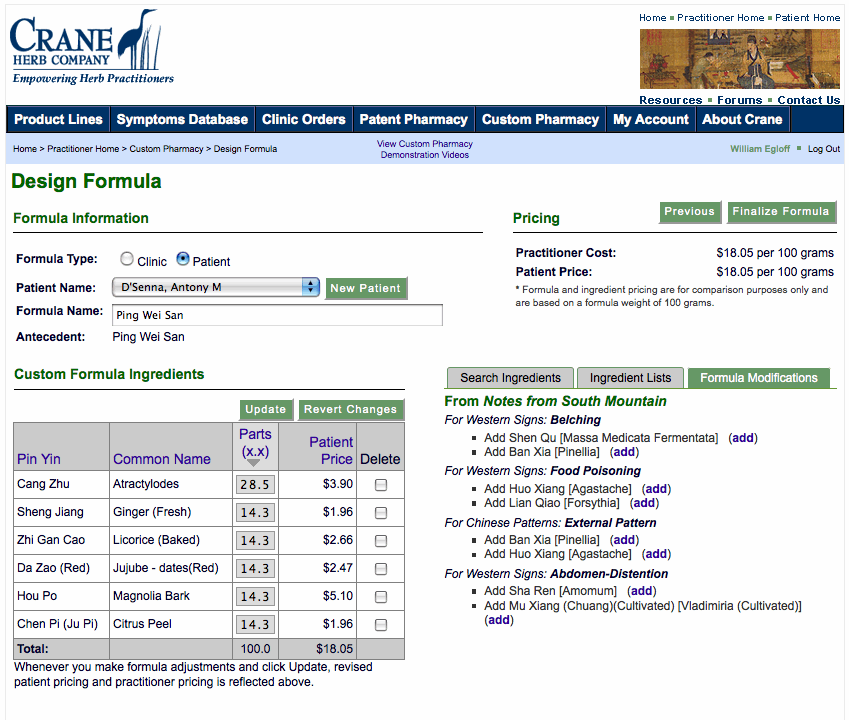The image size is (849, 720).
Task: Switch to the Search Ingredients tab
Action: 510,378
